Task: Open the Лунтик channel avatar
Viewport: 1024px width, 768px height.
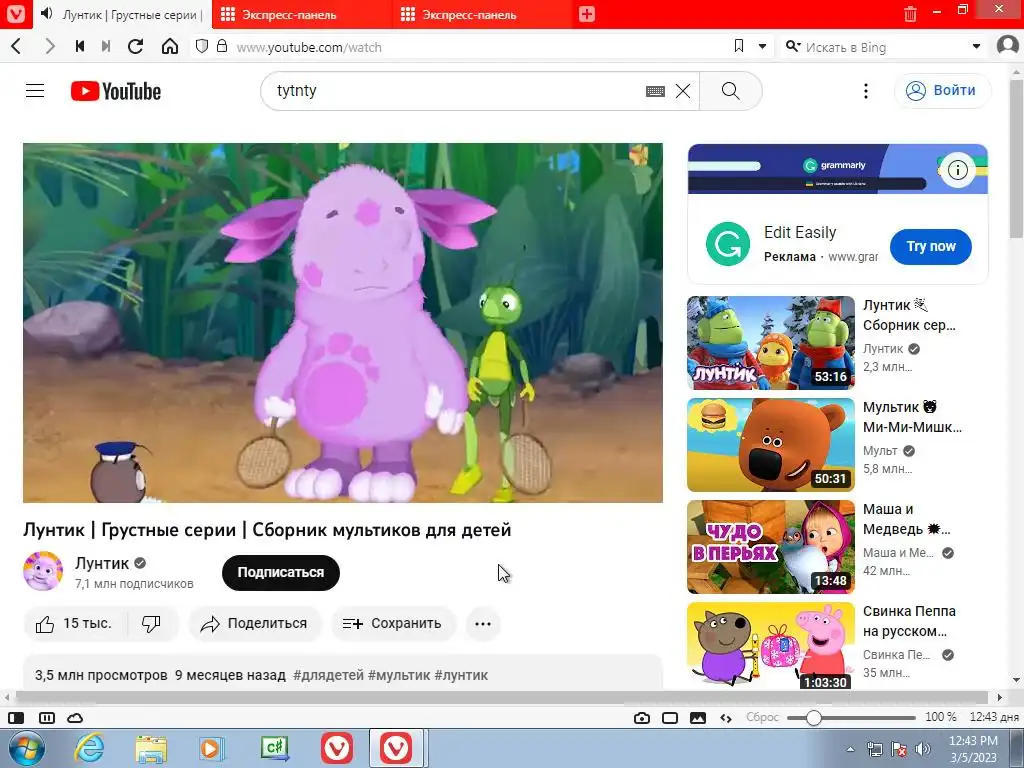Action: click(x=43, y=571)
